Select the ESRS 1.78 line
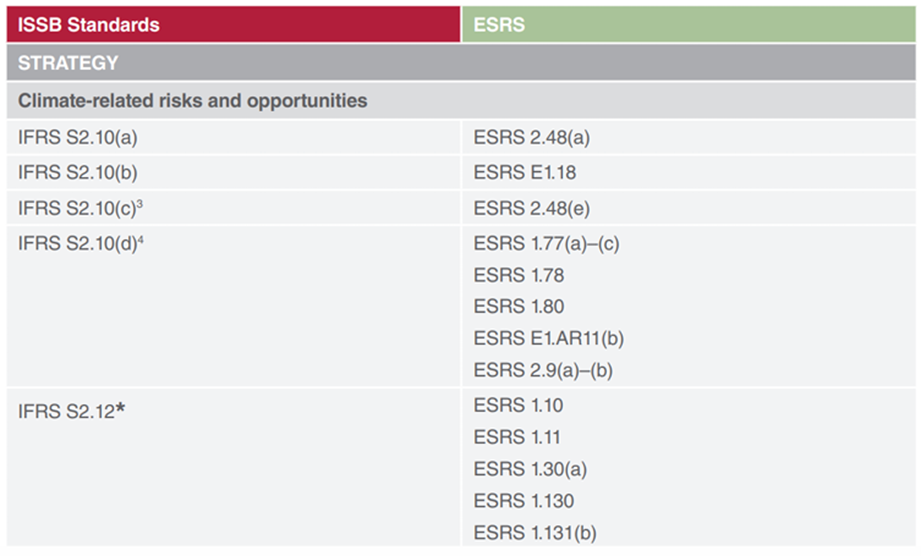This screenshot has height=556, width=921. (x=518, y=274)
